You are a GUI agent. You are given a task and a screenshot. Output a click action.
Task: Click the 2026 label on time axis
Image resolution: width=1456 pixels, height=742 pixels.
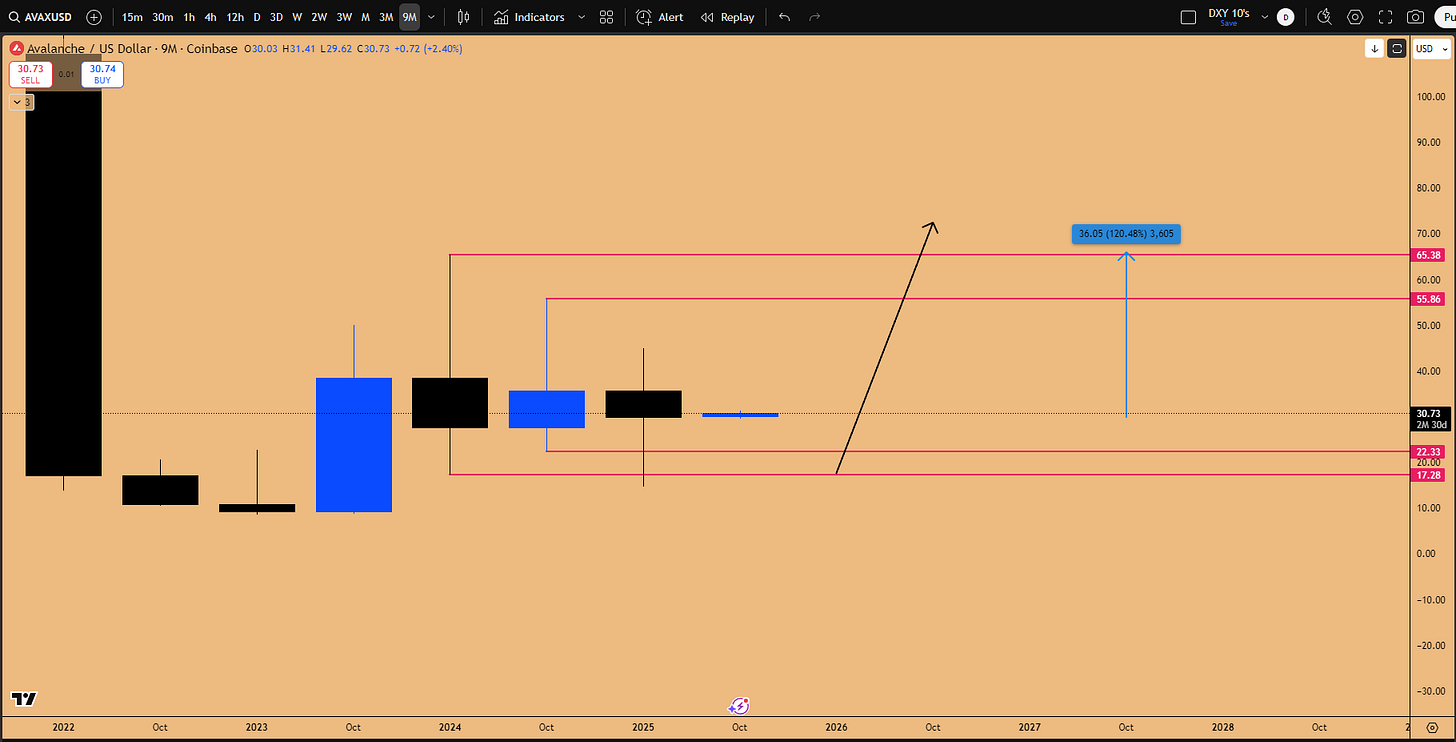[x=836, y=728]
